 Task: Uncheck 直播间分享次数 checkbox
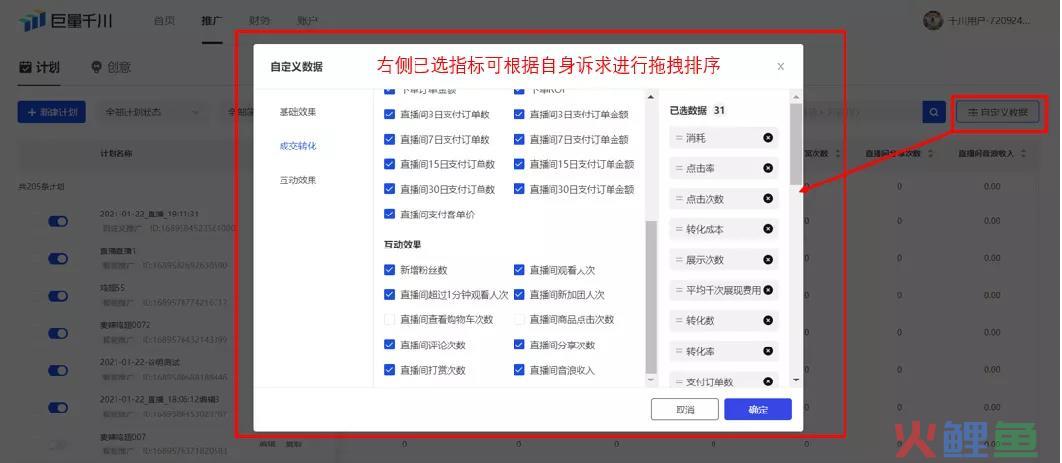pyautogui.click(x=519, y=345)
